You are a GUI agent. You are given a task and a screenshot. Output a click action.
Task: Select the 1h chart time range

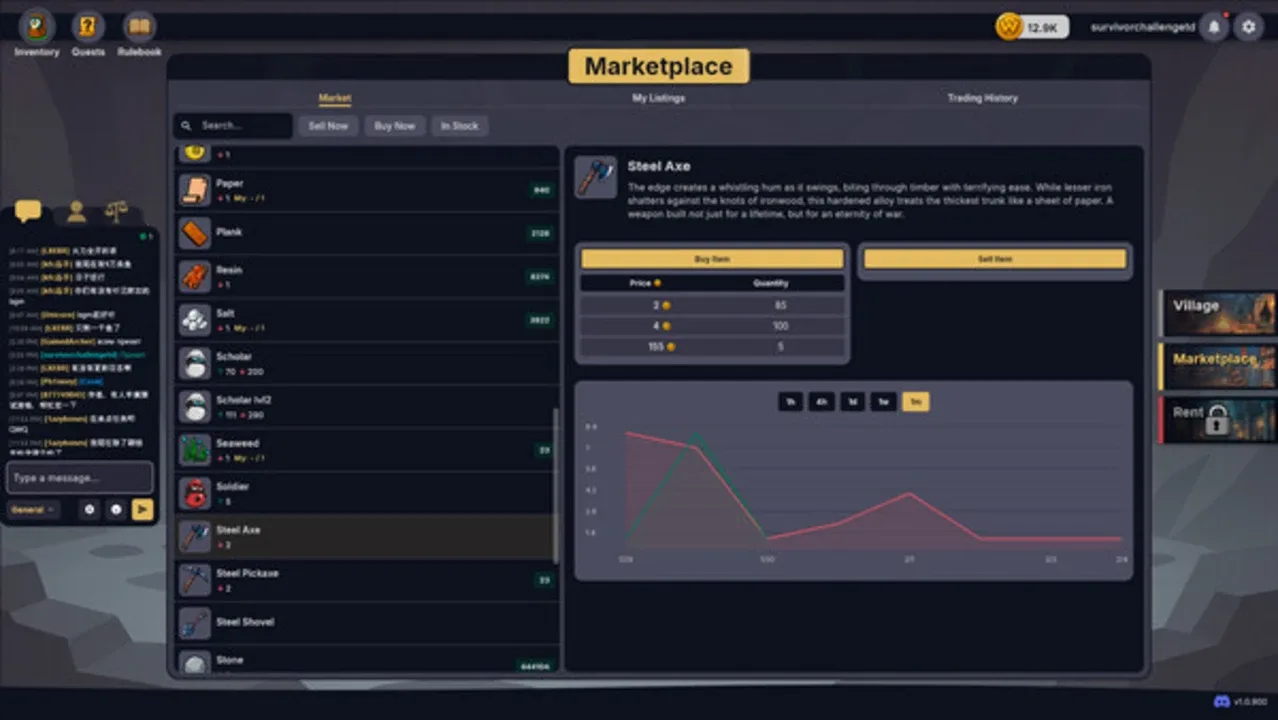(790, 402)
